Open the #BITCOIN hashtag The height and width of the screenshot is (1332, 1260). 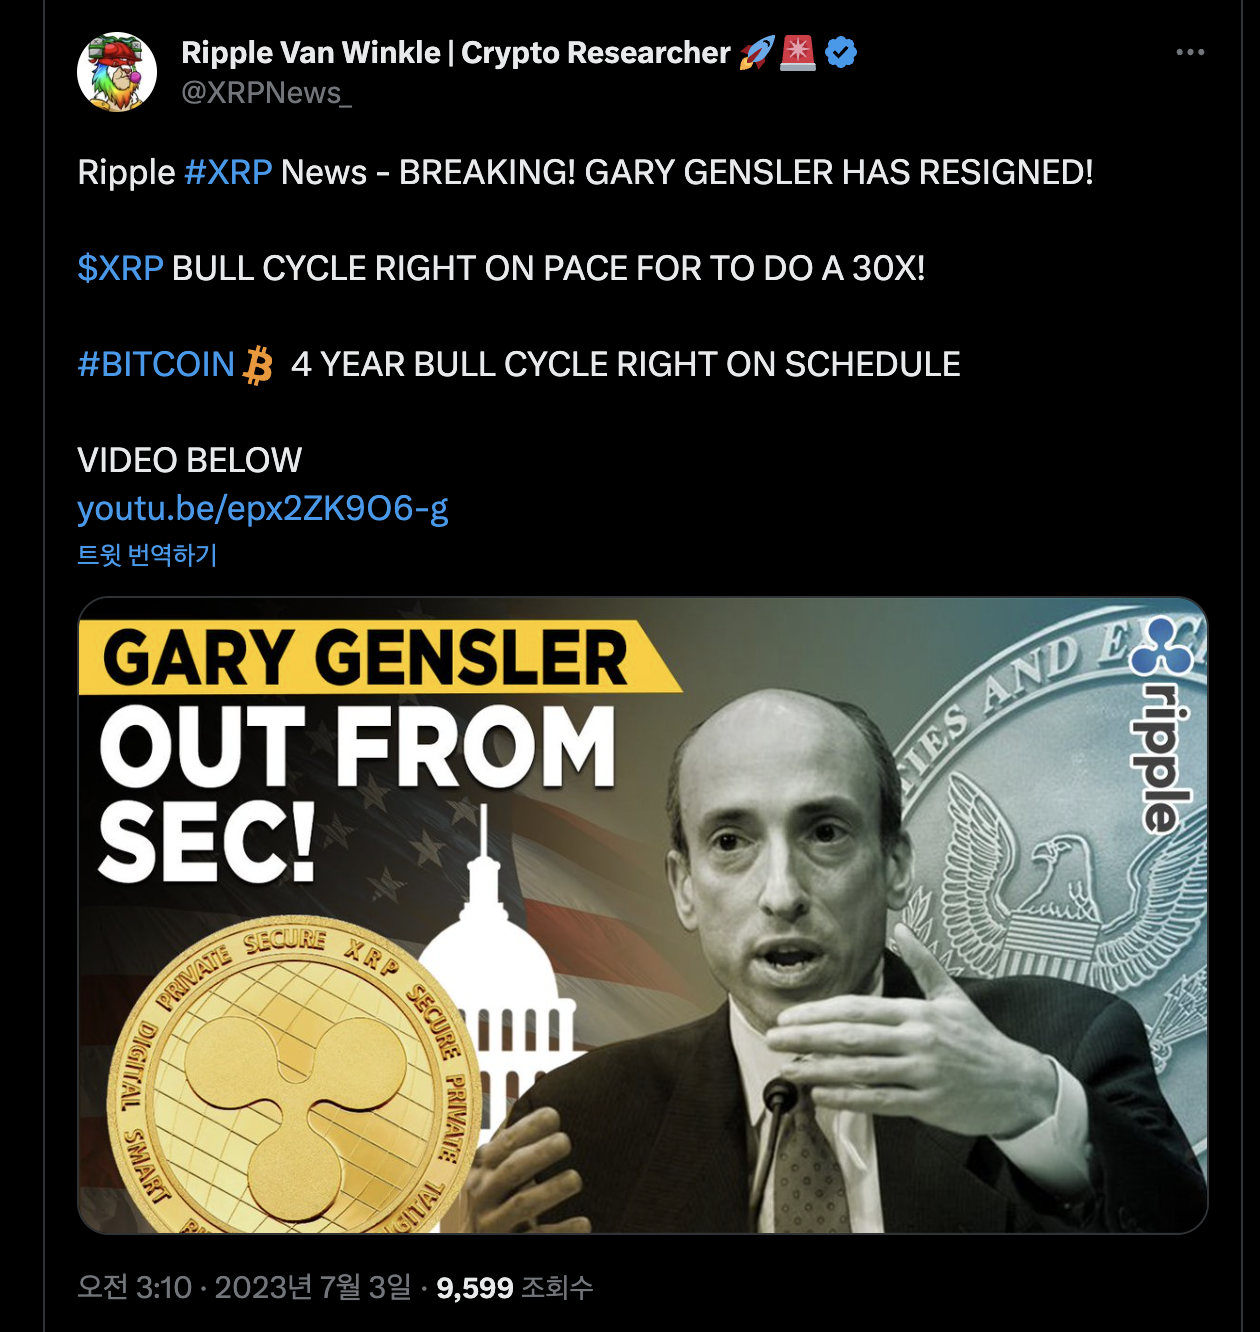[156, 364]
